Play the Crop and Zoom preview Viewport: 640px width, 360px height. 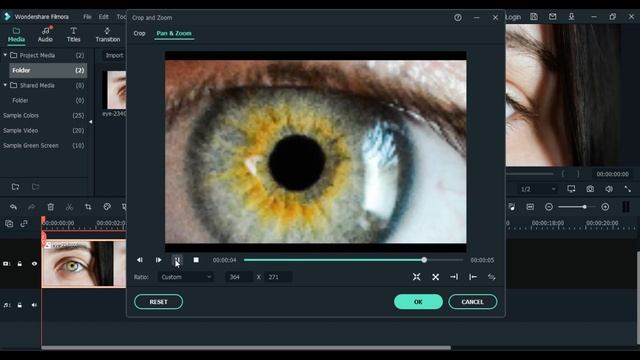coord(158,260)
